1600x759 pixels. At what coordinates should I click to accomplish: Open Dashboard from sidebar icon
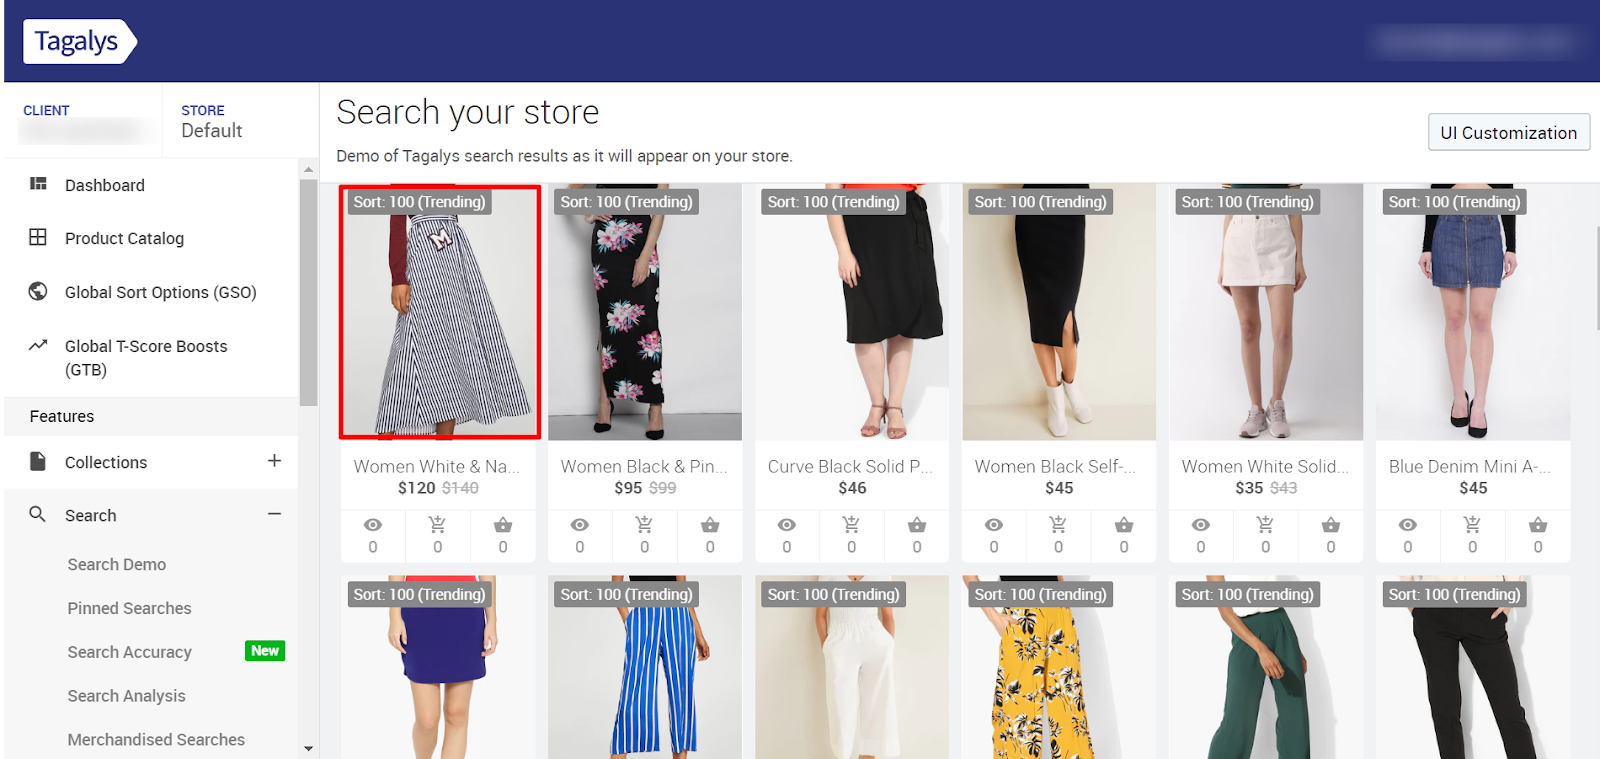pos(38,184)
